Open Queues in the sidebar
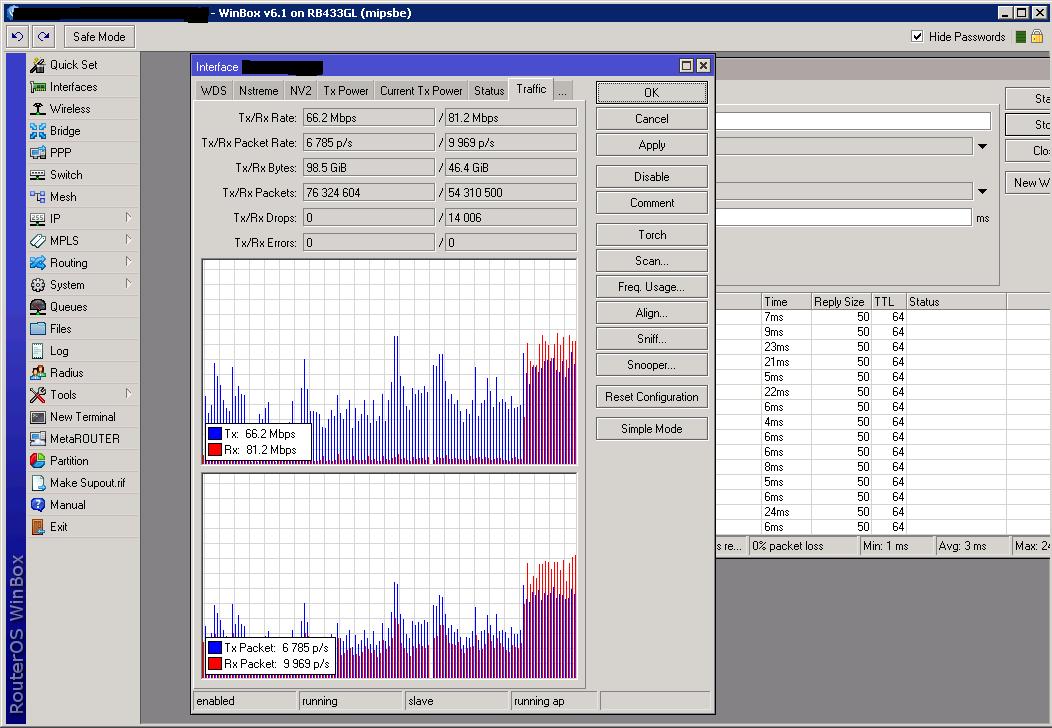1052x728 pixels. [x=68, y=307]
